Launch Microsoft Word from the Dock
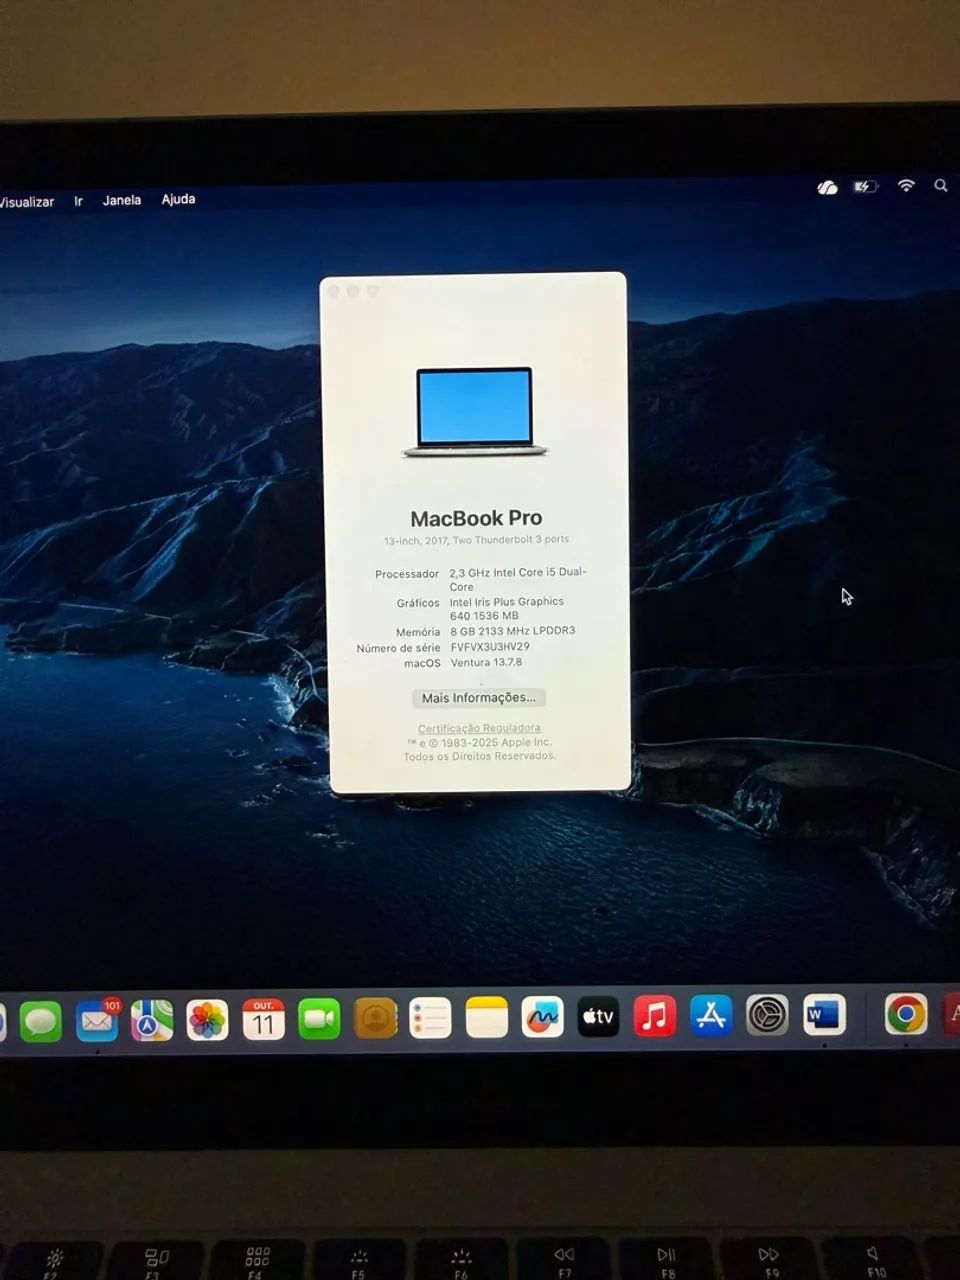This screenshot has height=1280, width=960. [824, 1016]
